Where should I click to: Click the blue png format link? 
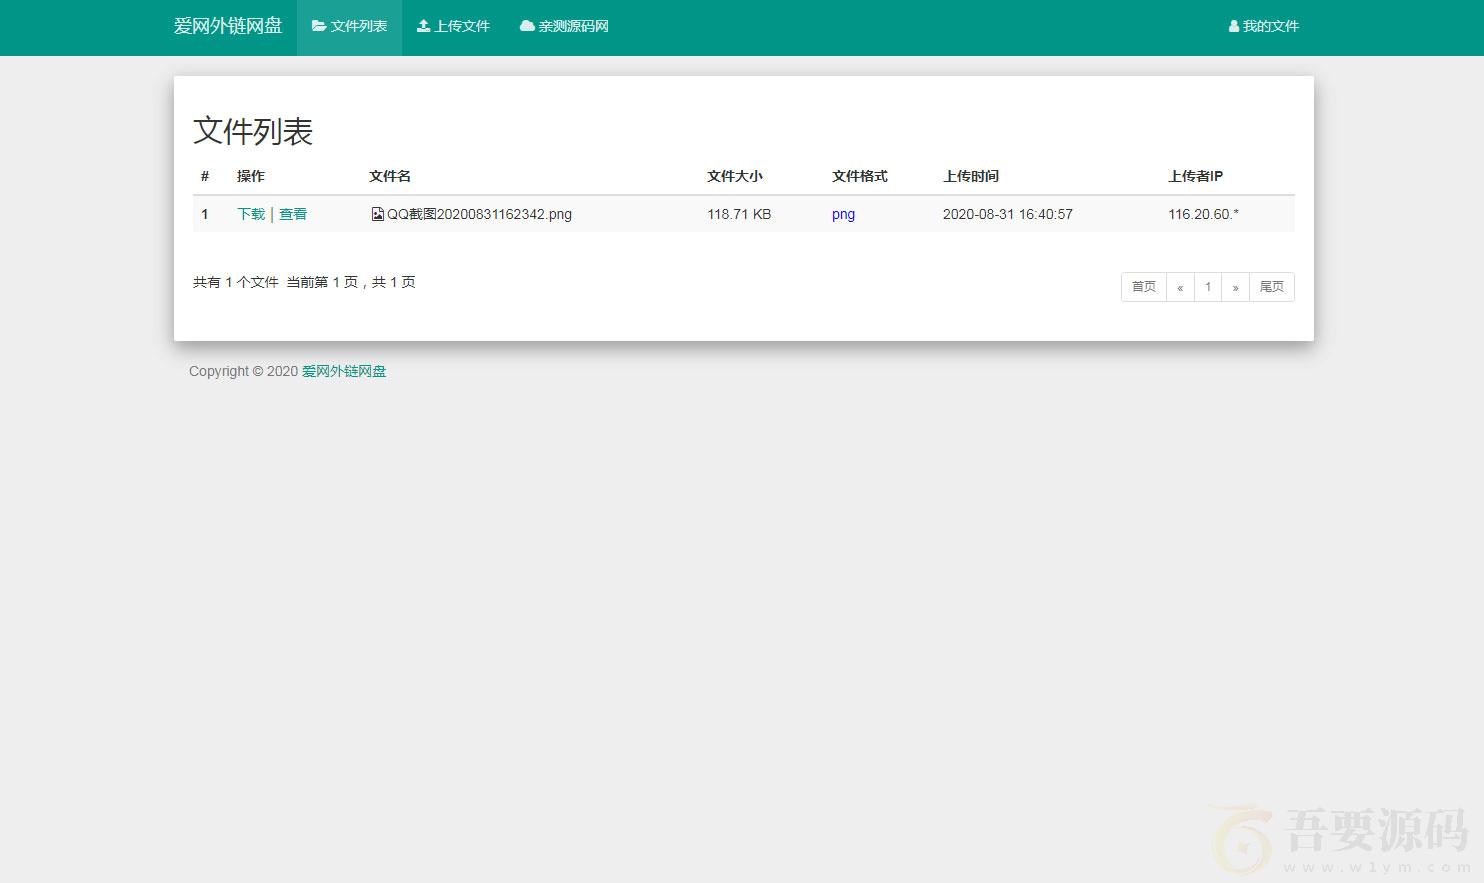coord(843,214)
